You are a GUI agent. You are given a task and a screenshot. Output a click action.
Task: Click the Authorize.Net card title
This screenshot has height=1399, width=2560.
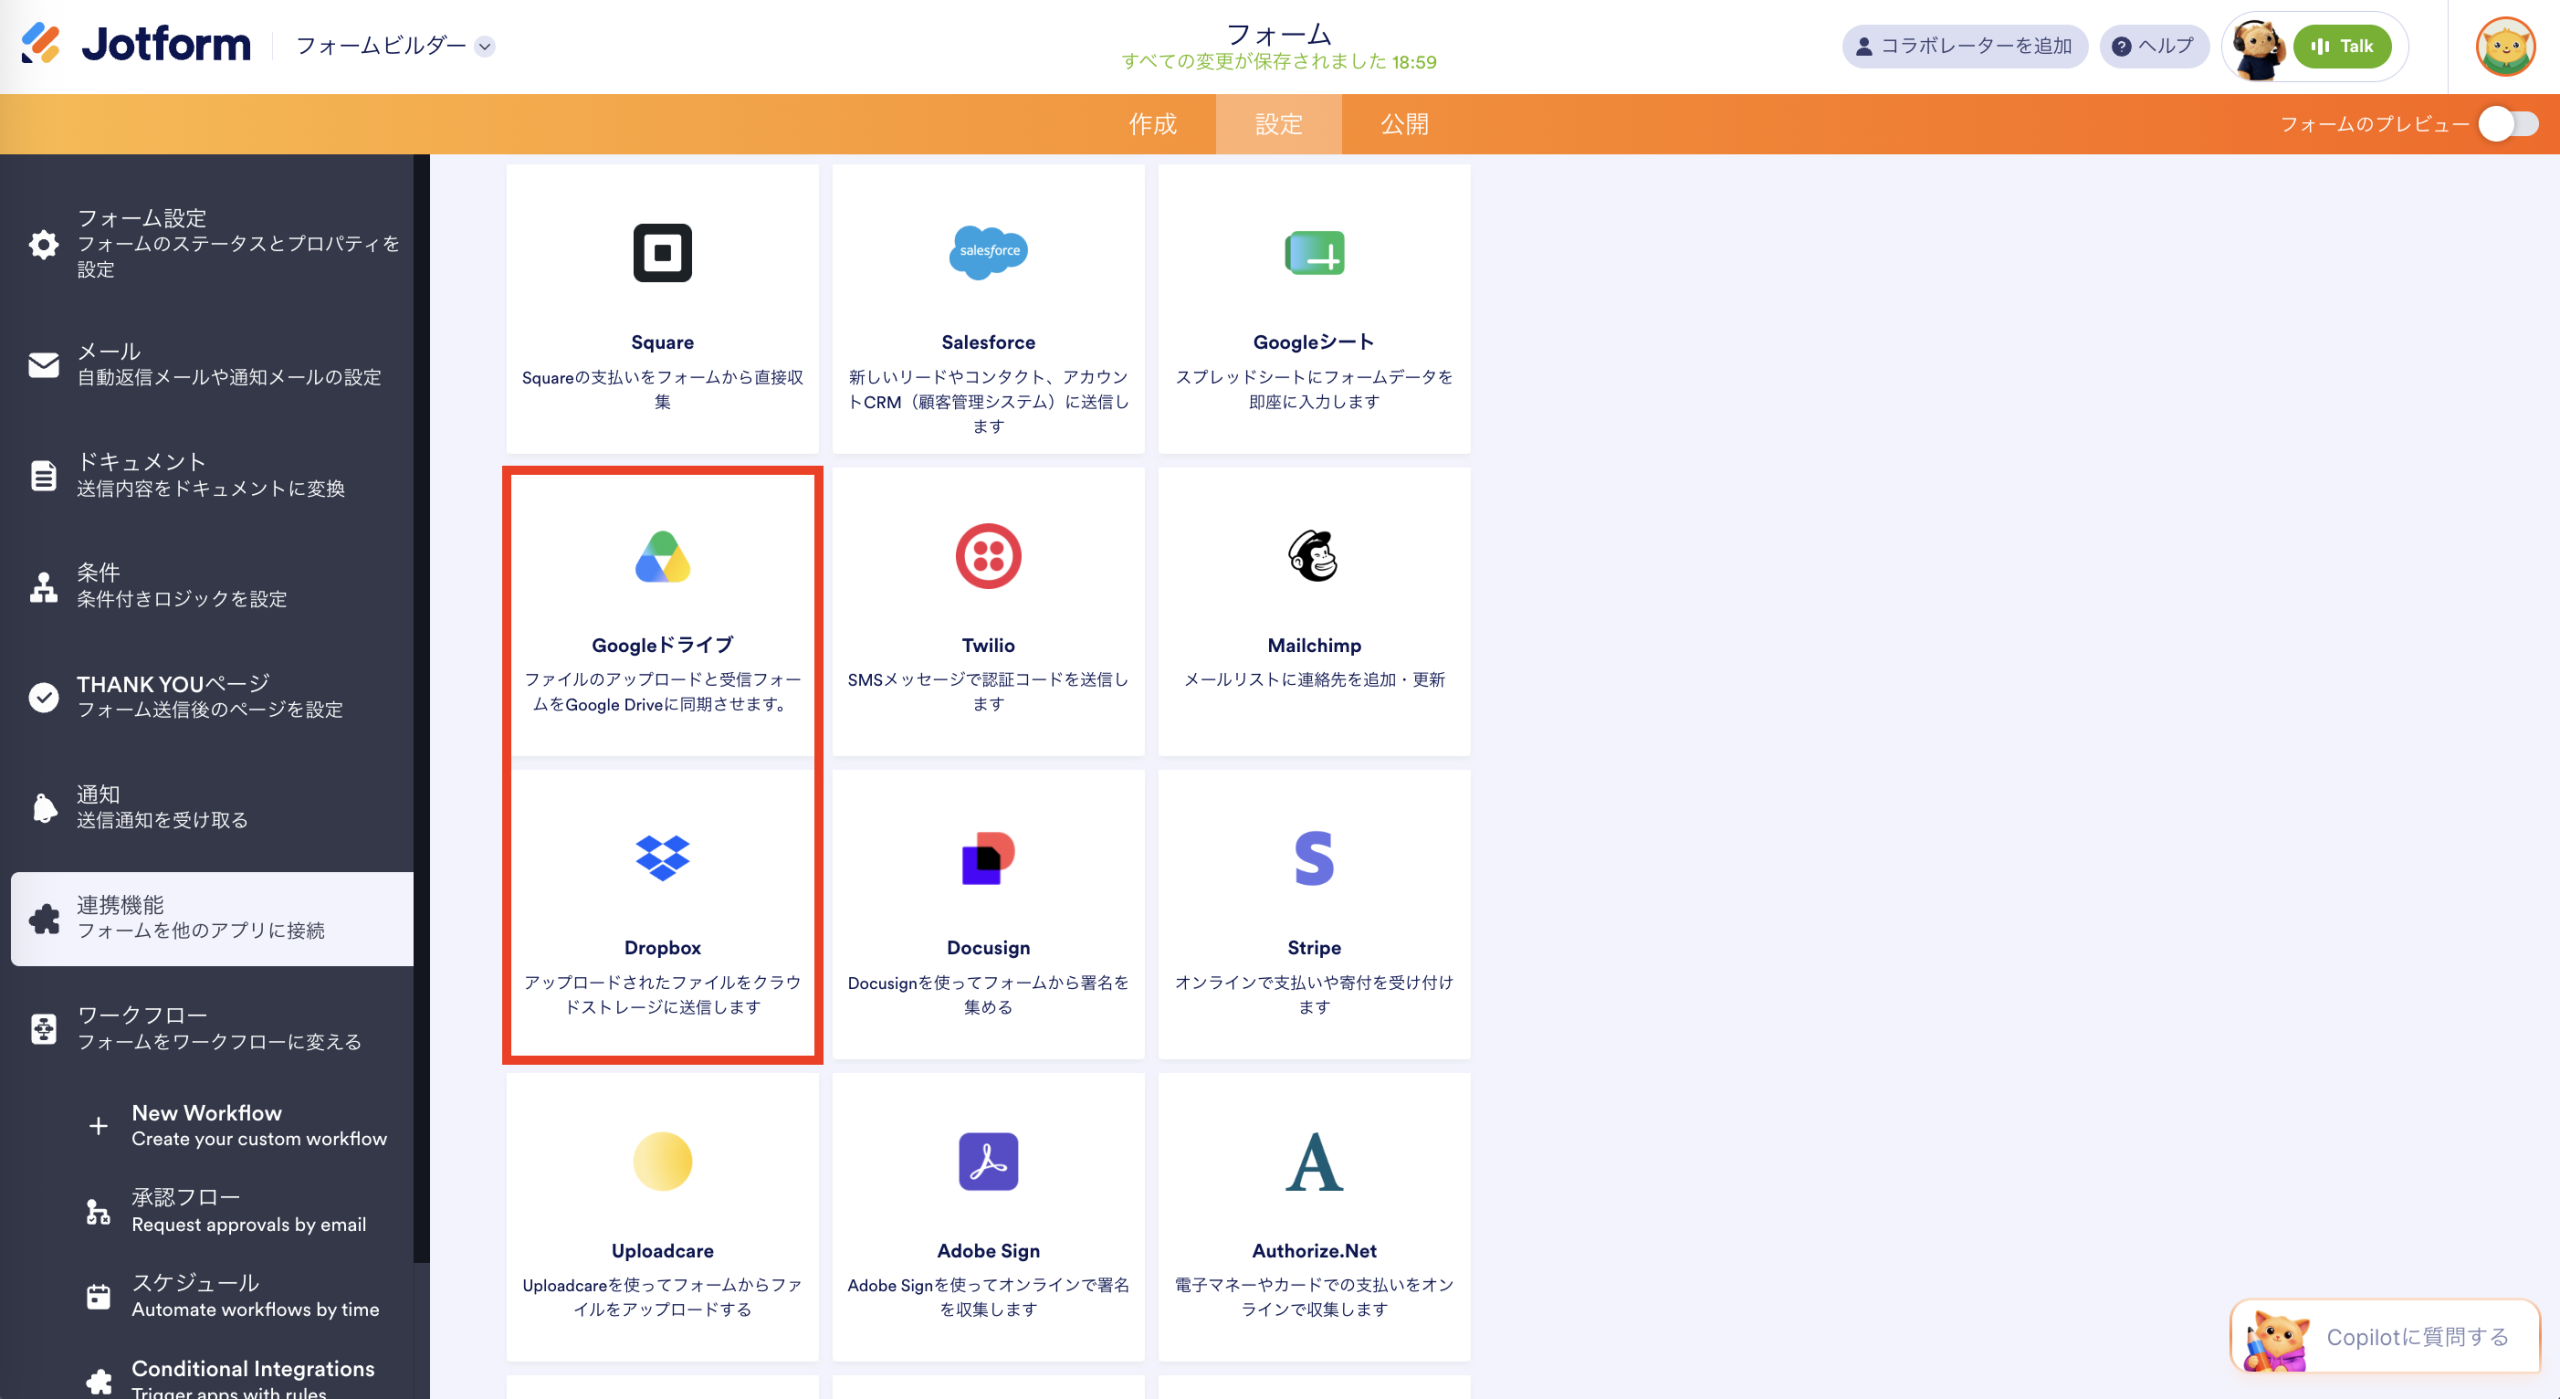[x=1314, y=1250]
